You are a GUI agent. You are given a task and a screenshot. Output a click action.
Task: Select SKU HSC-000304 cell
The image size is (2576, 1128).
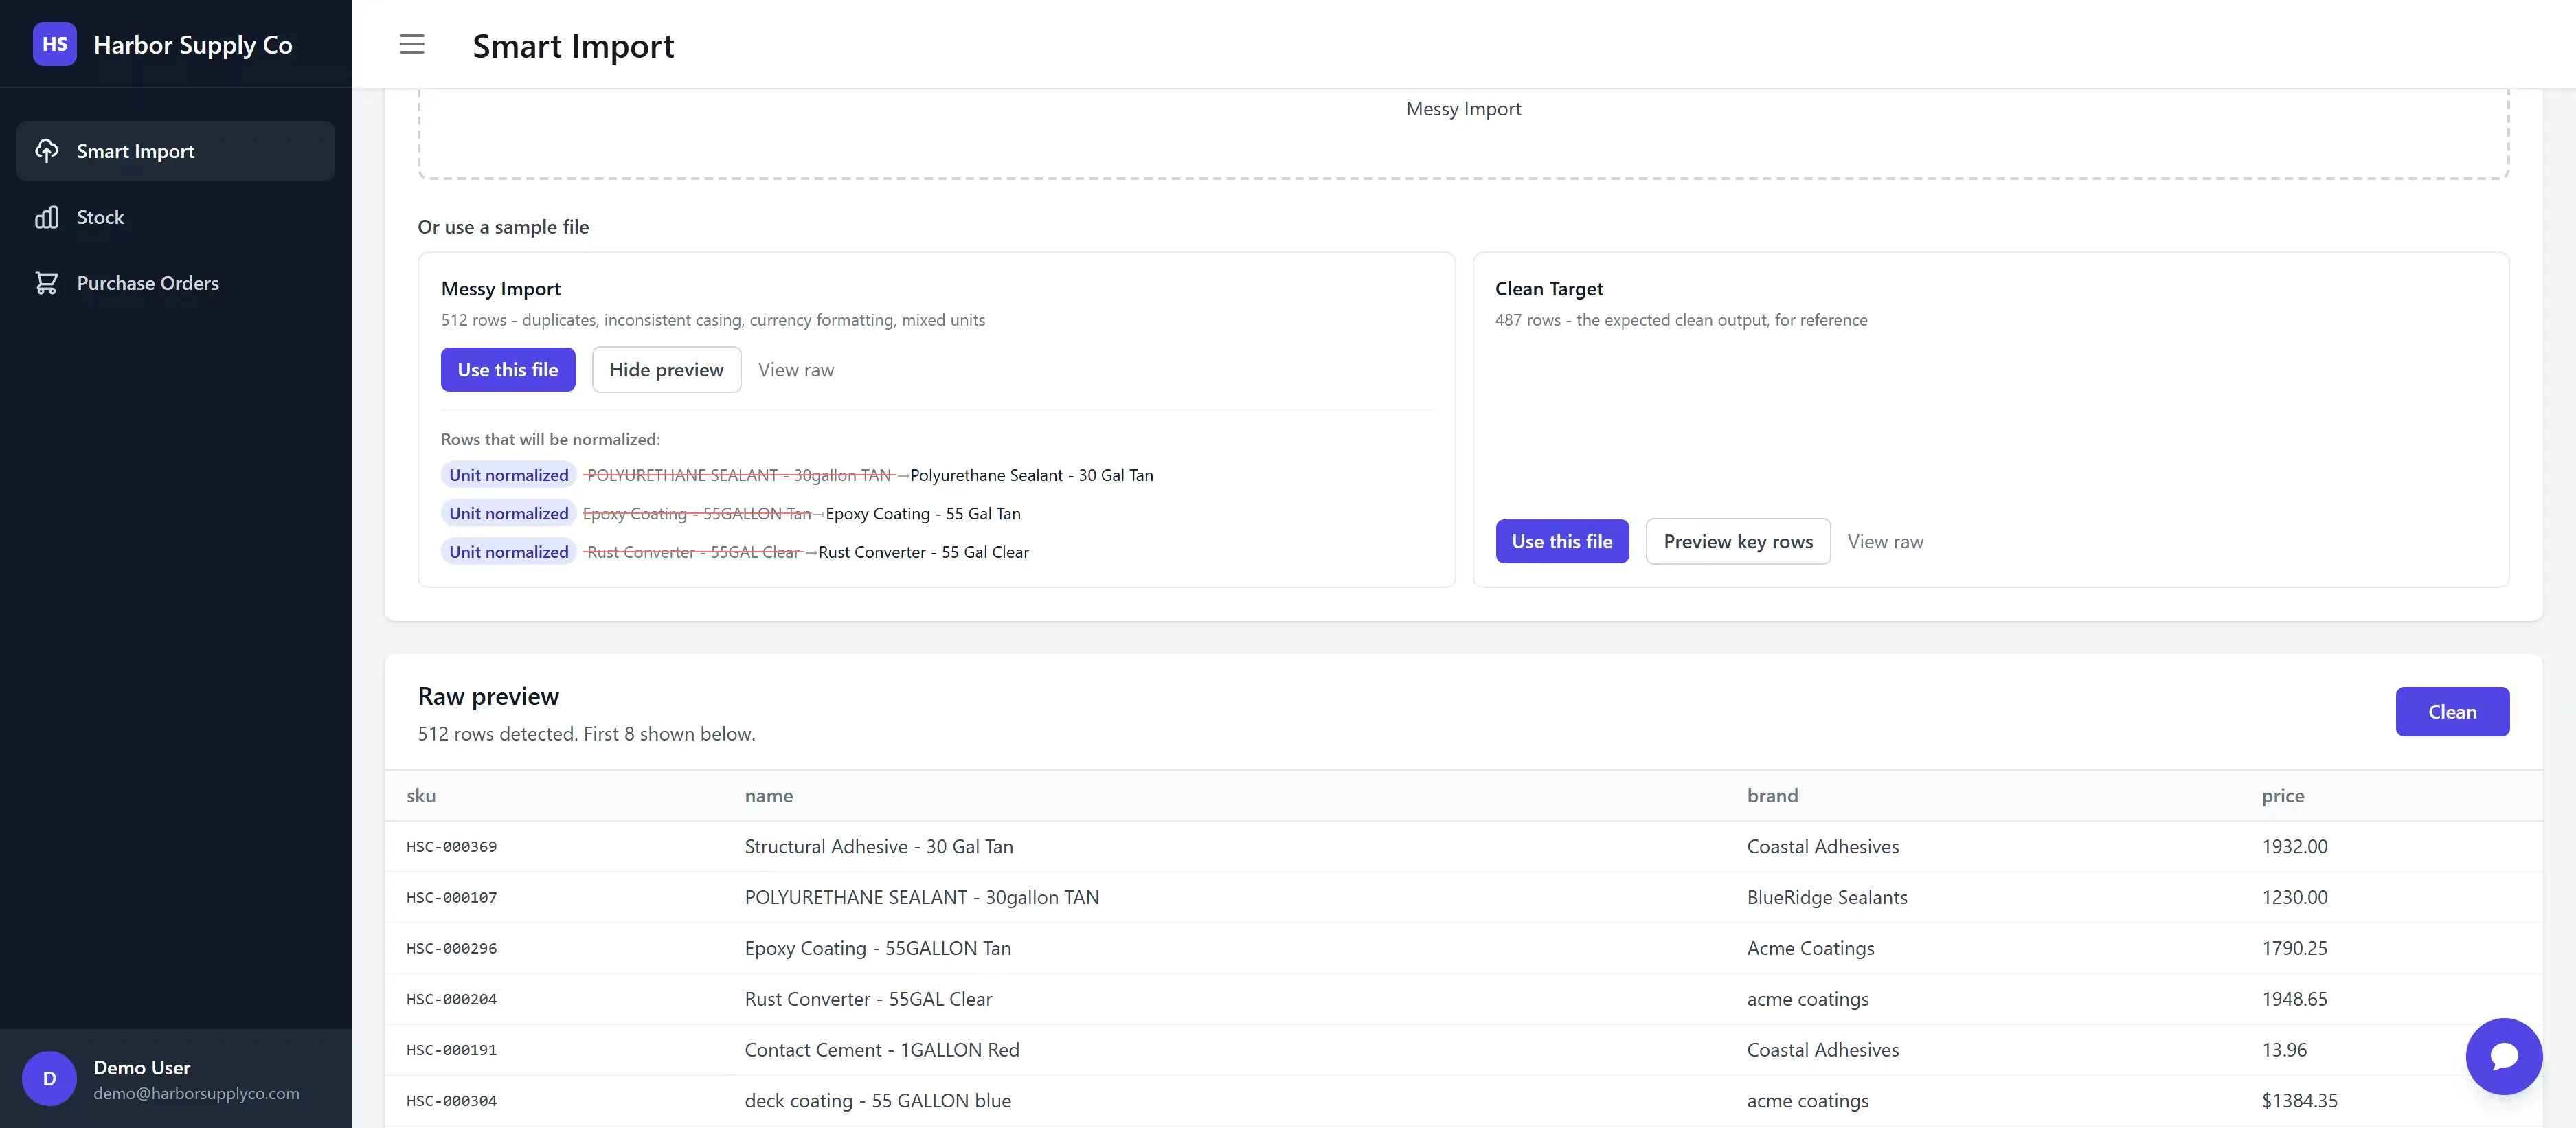(x=451, y=1101)
